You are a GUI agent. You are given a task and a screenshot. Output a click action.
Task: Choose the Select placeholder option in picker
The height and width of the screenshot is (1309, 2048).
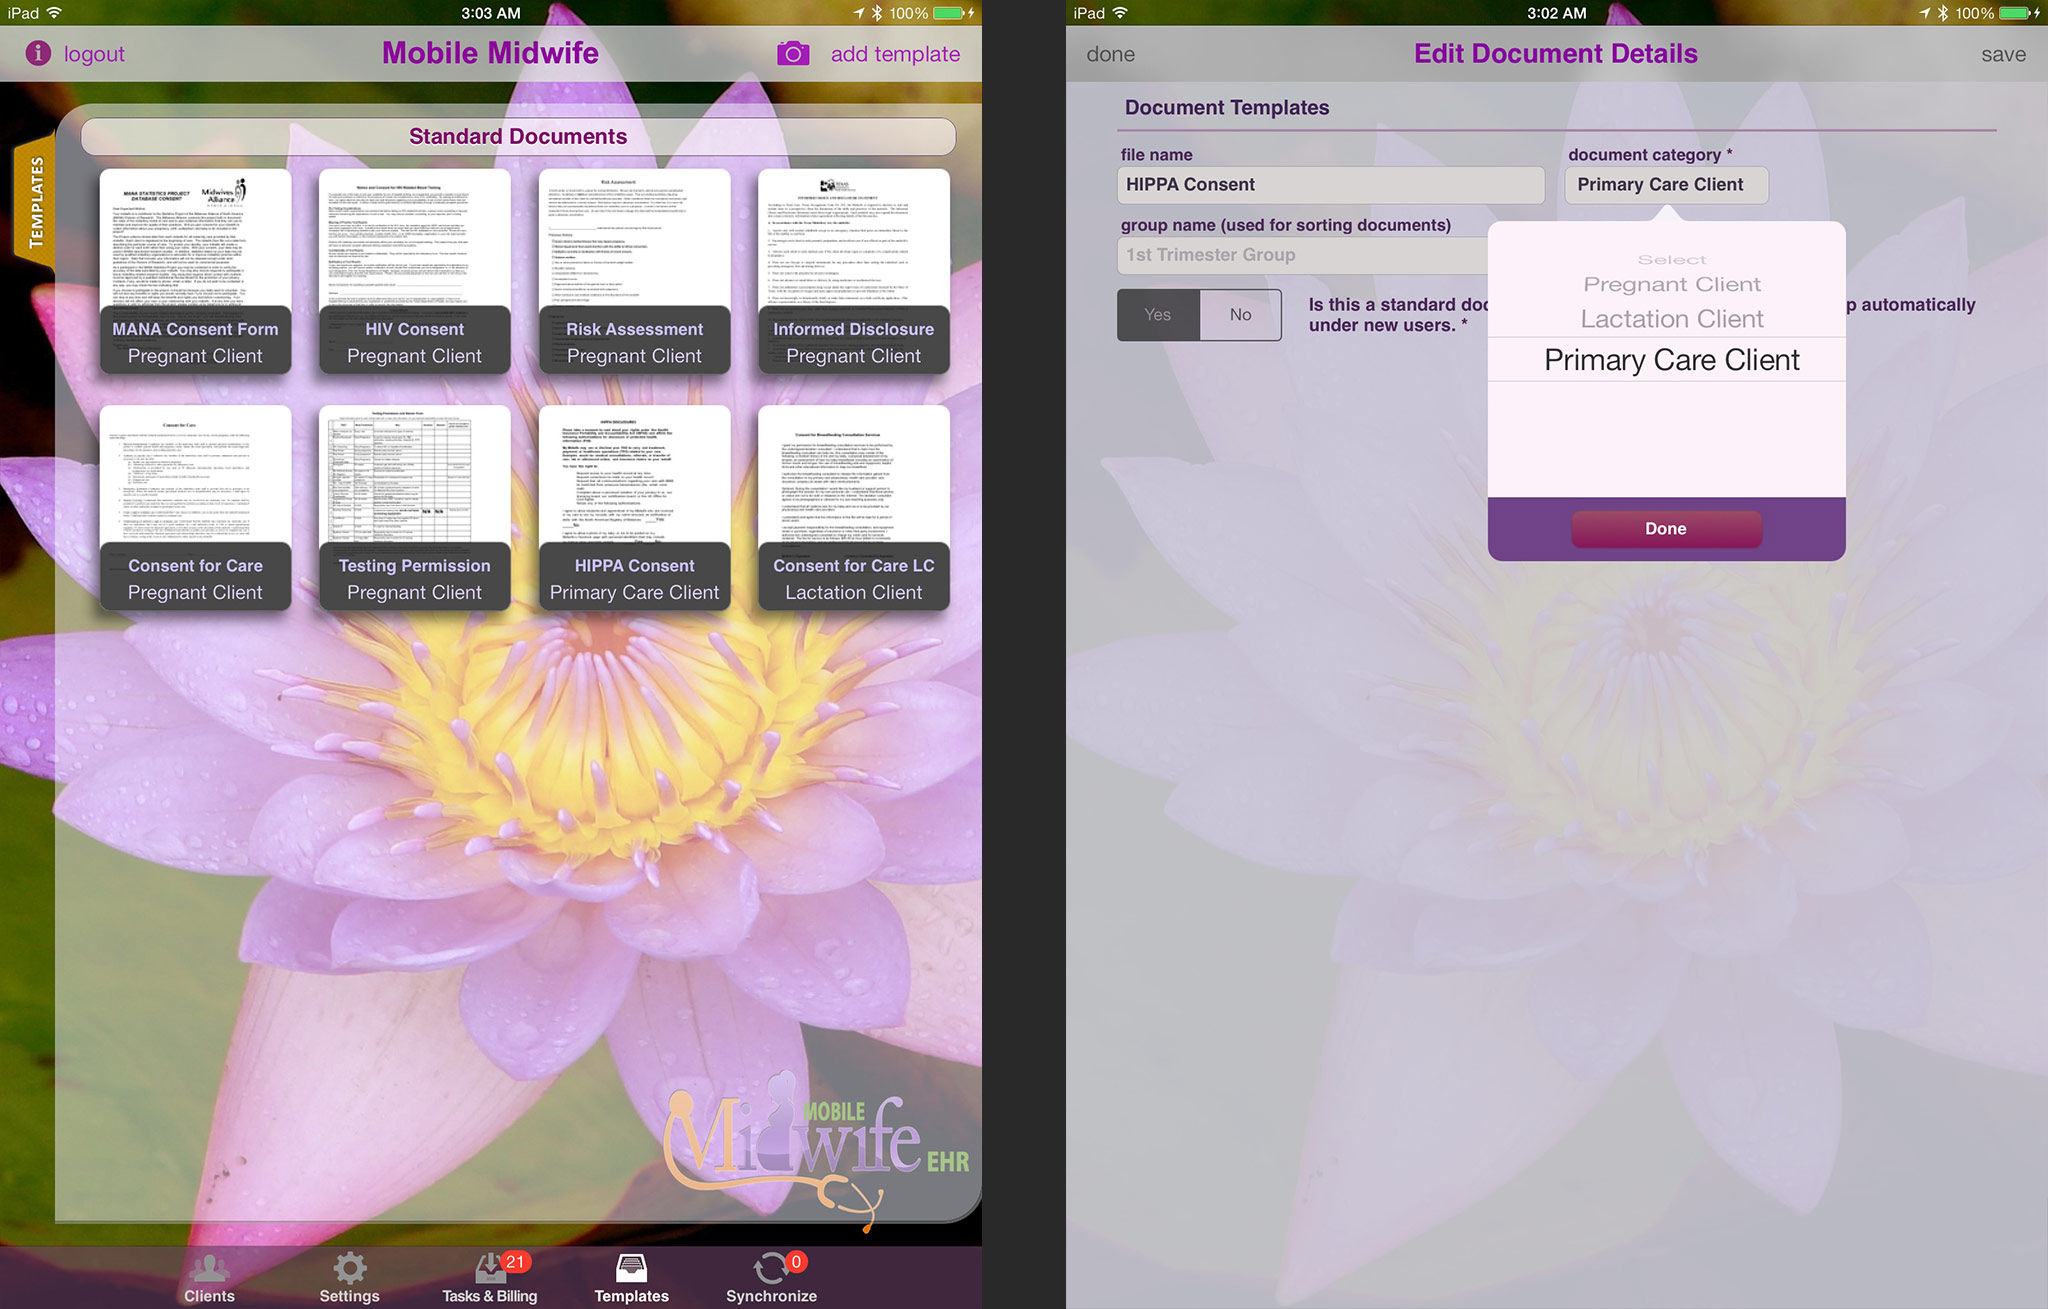pos(1671,260)
